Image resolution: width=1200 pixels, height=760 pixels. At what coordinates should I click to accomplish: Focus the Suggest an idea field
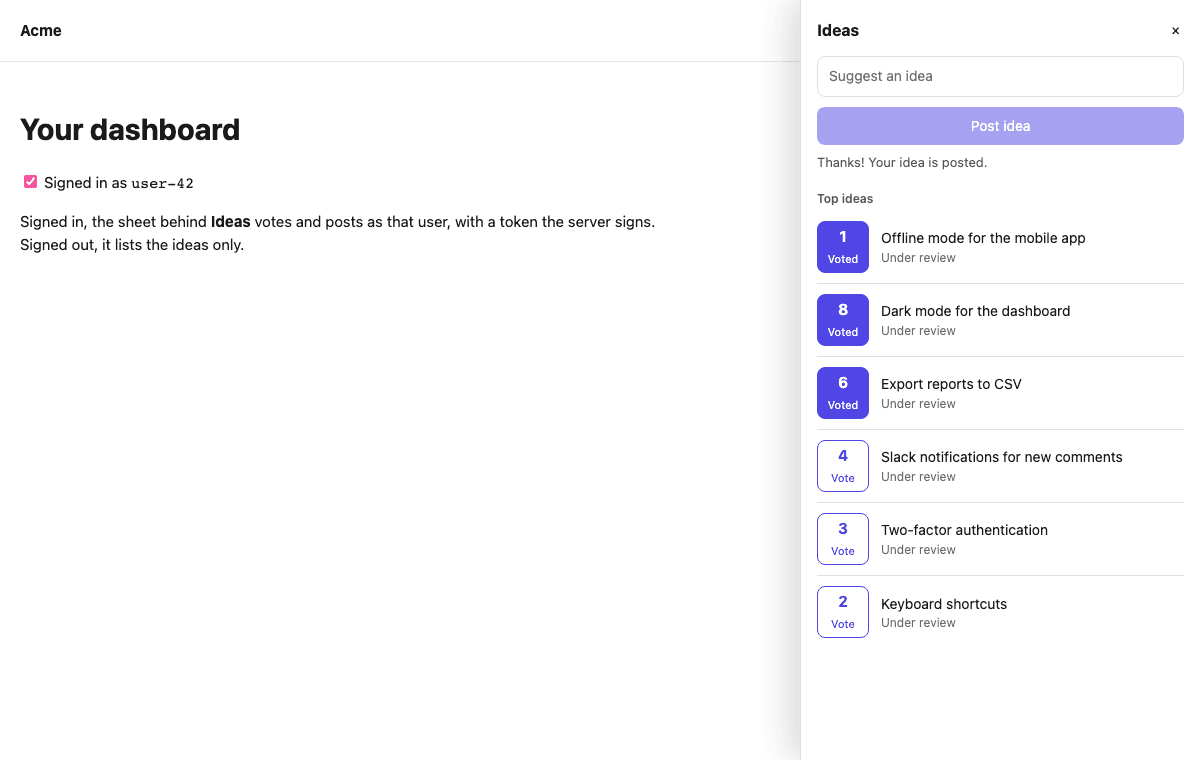point(1000,76)
